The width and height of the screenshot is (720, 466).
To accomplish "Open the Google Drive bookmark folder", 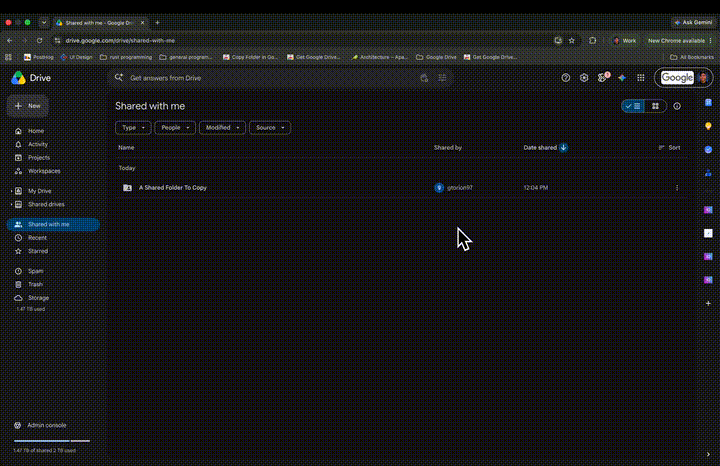I will (x=436, y=57).
